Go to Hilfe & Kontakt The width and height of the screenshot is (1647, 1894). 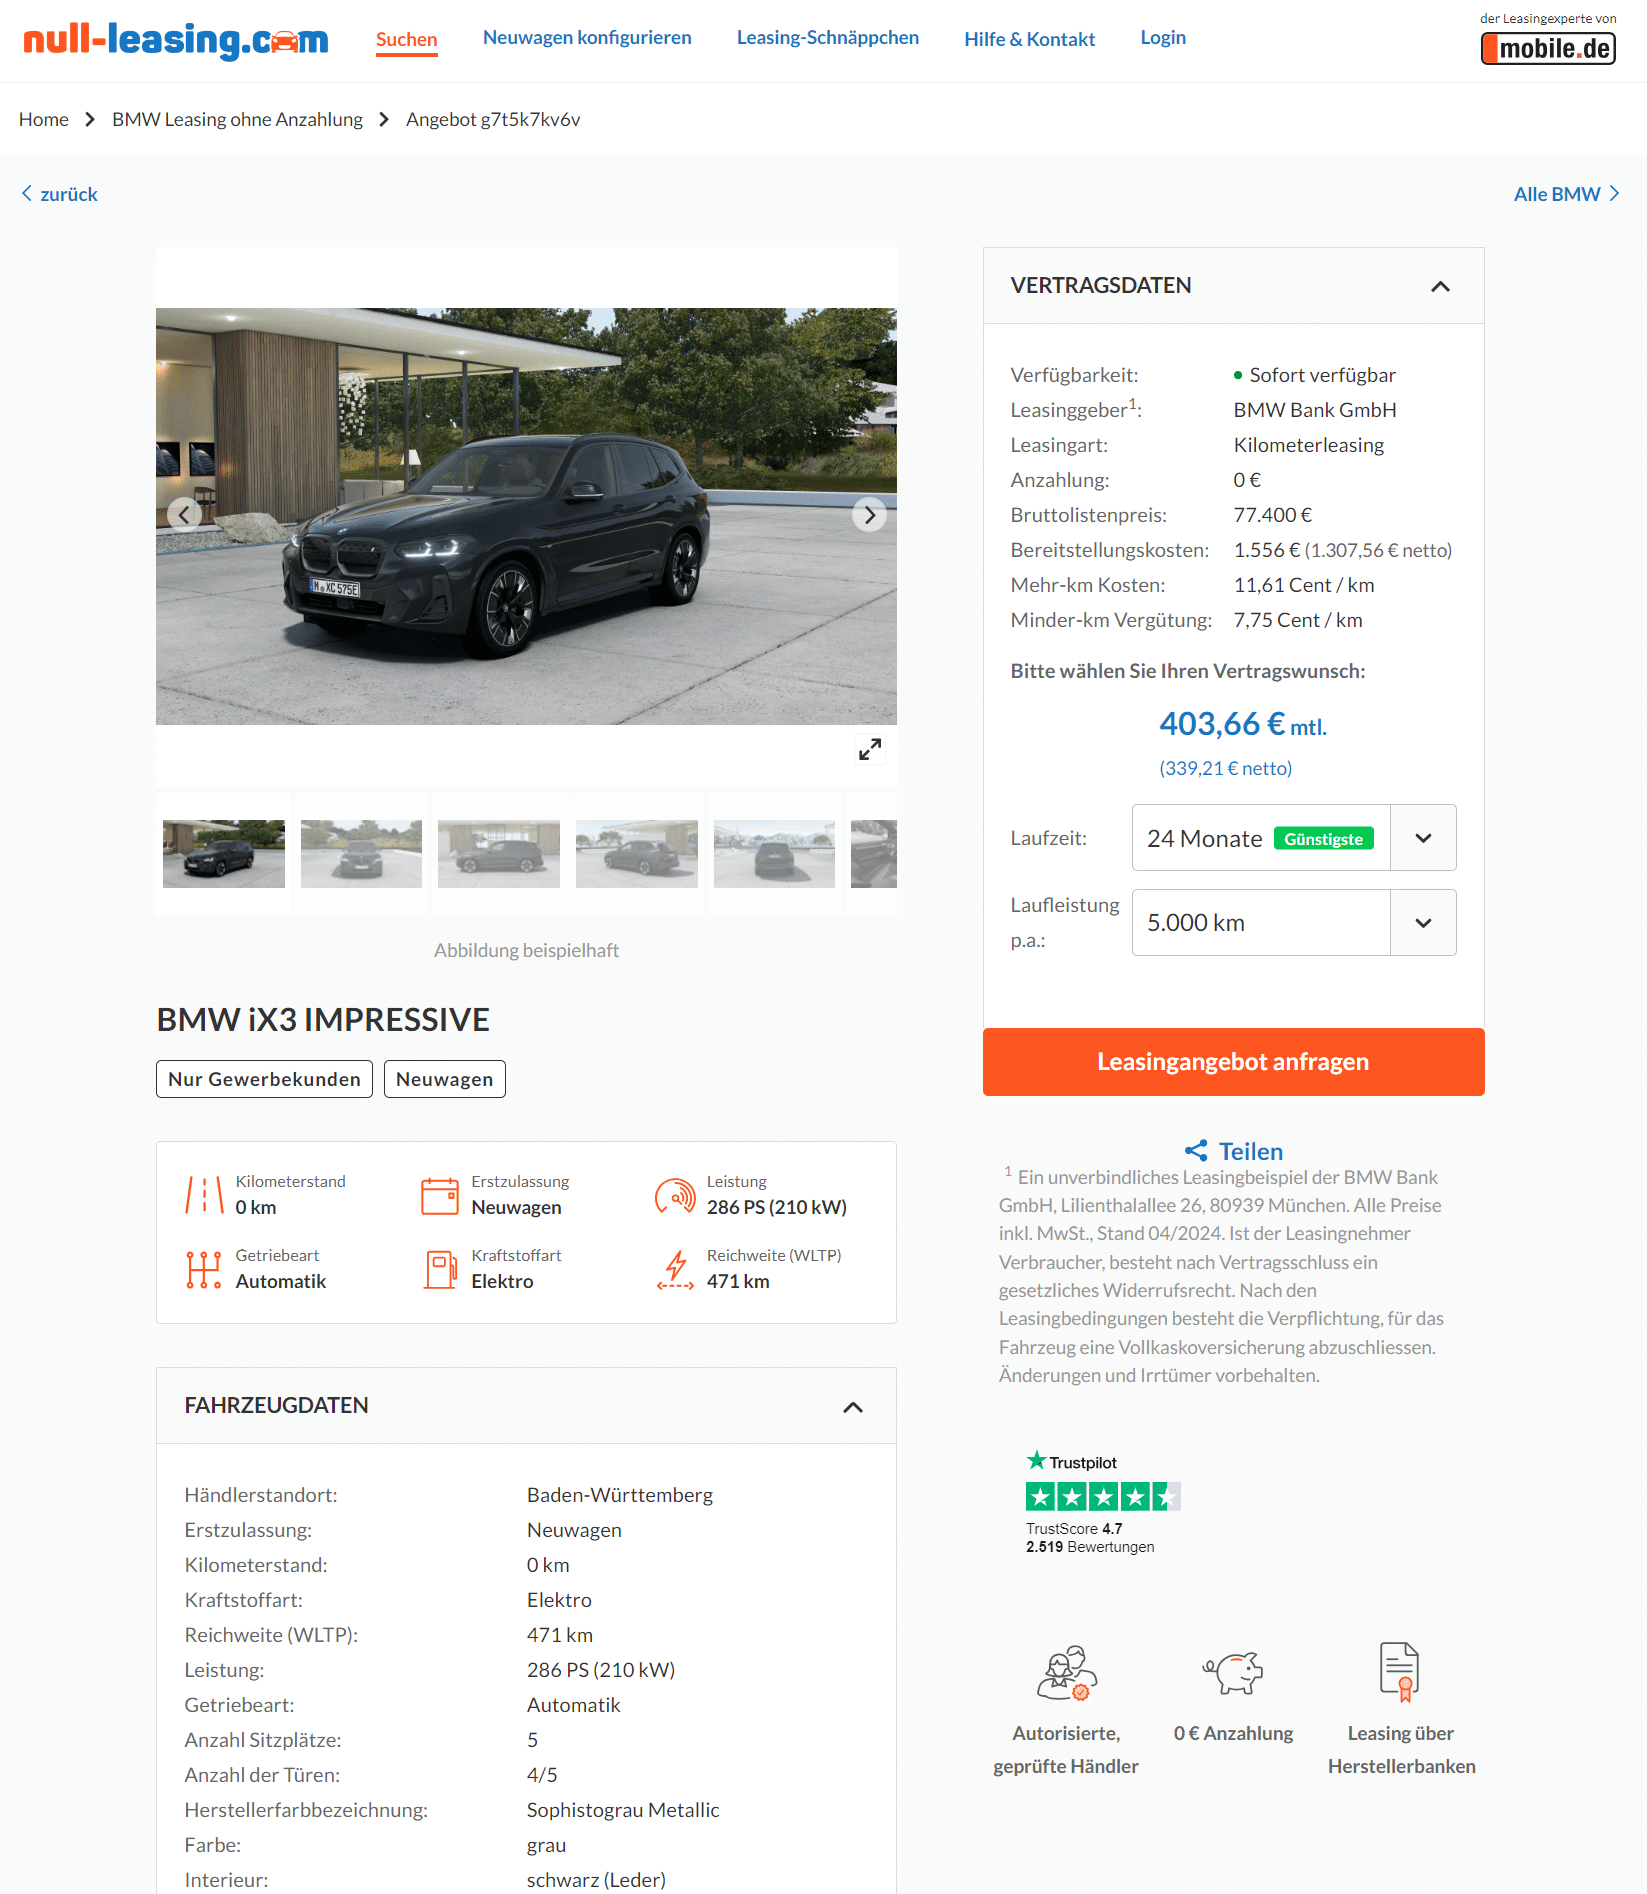tap(1029, 39)
